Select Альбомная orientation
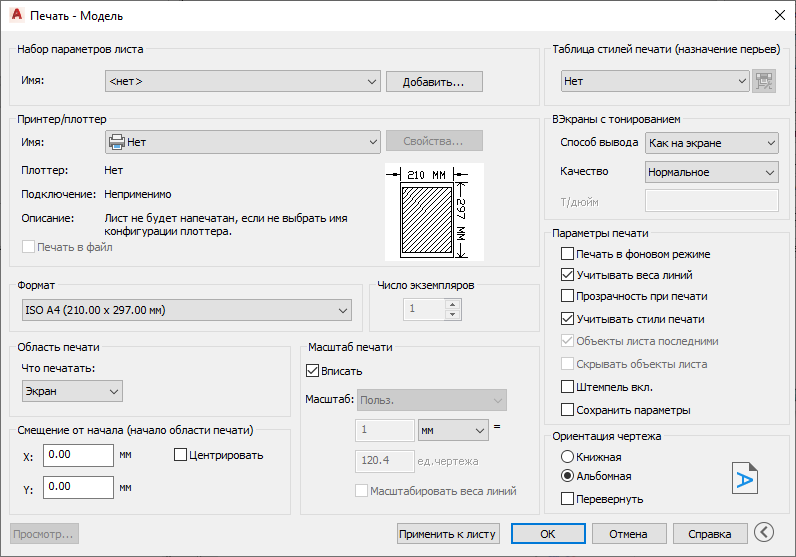Screen dimensions: 796x557 click(567, 476)
